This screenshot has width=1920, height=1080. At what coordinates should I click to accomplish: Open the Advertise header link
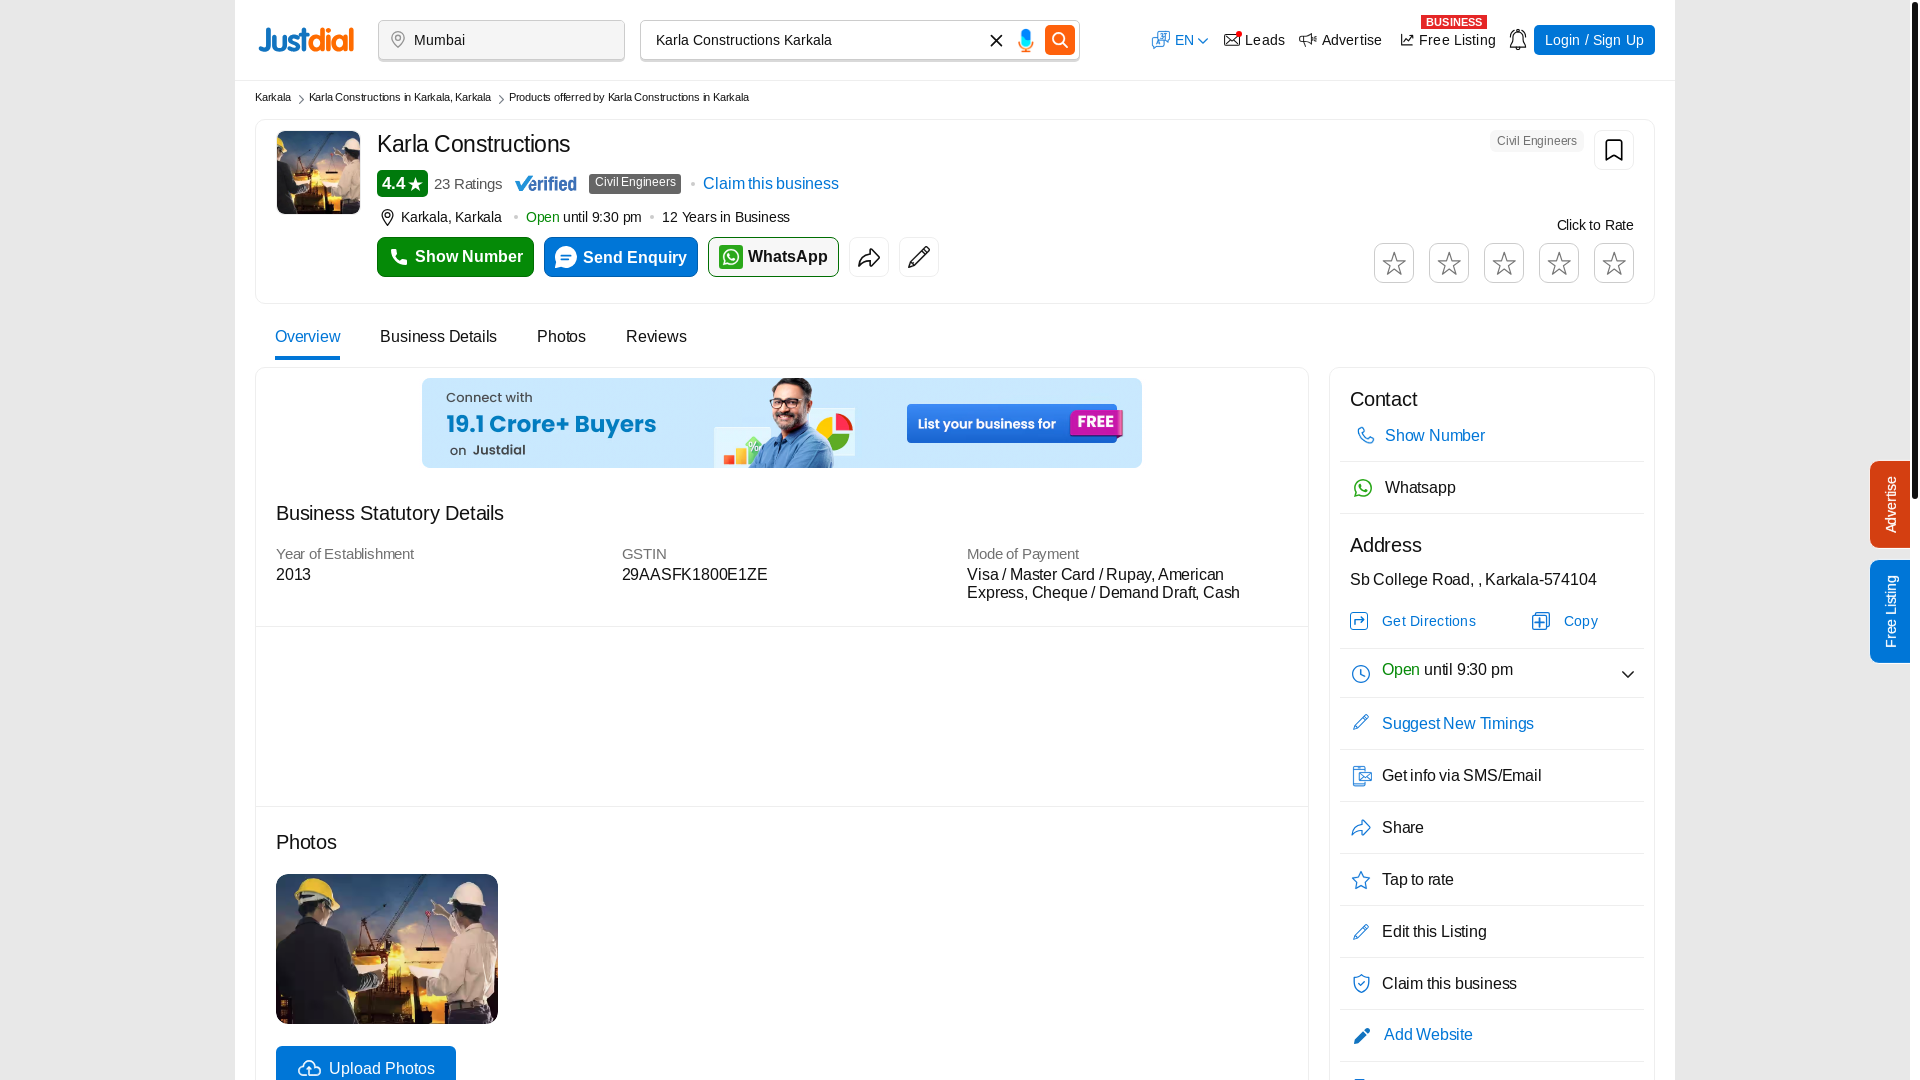click(x=1340, y=40)
